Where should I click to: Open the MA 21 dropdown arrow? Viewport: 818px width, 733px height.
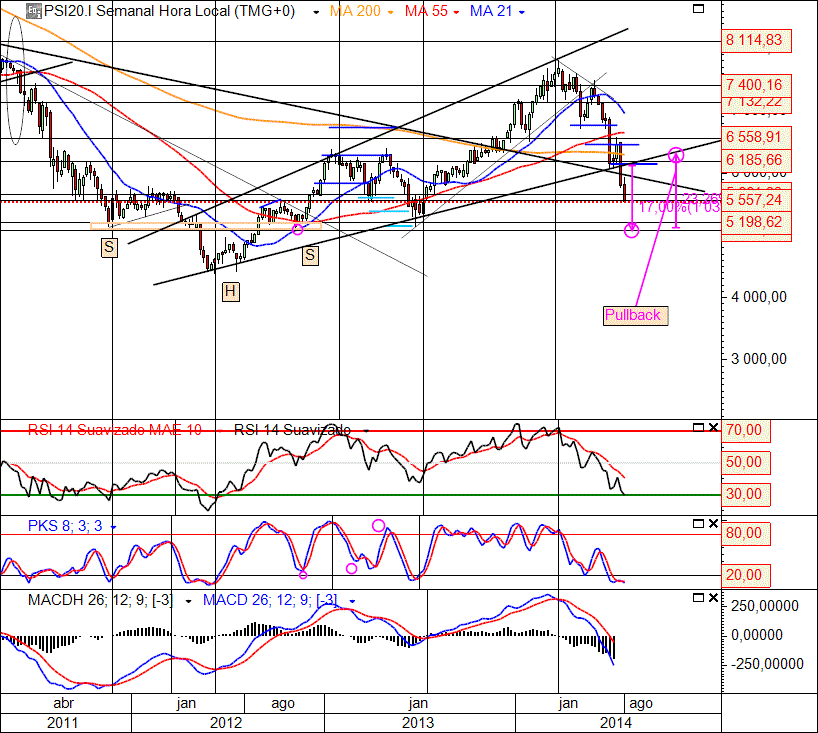[x=522, y=13]
